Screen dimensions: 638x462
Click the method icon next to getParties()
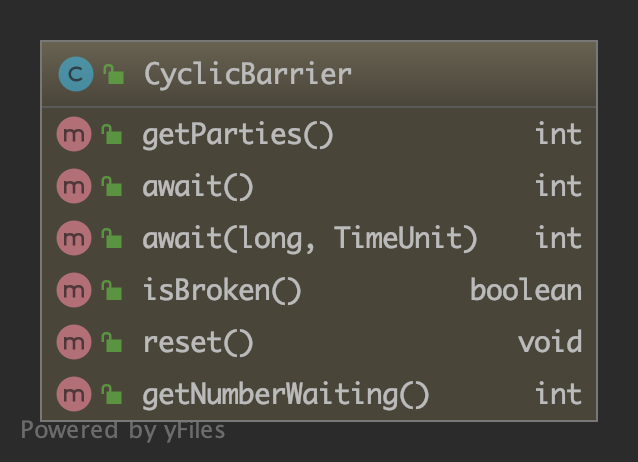click(73, 134)
